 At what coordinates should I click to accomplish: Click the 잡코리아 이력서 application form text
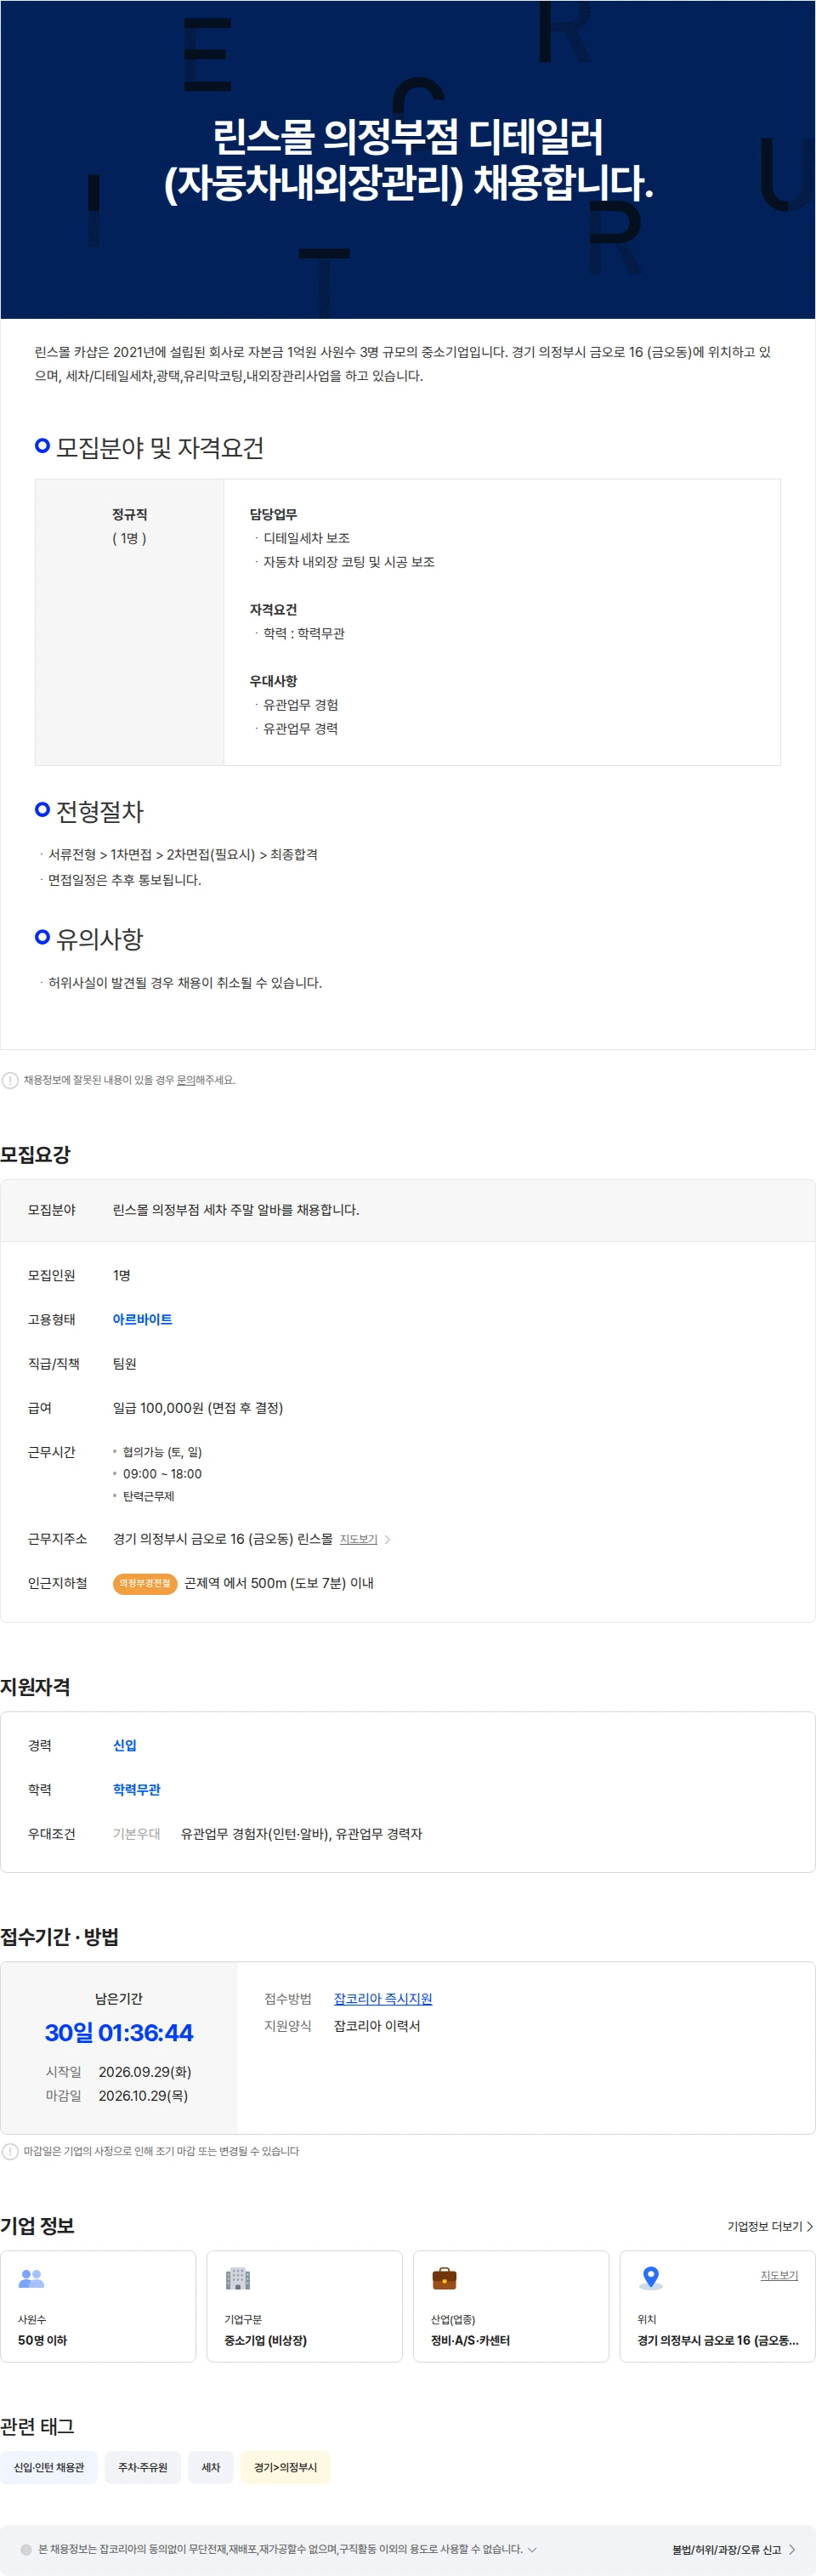[377, 2025]
